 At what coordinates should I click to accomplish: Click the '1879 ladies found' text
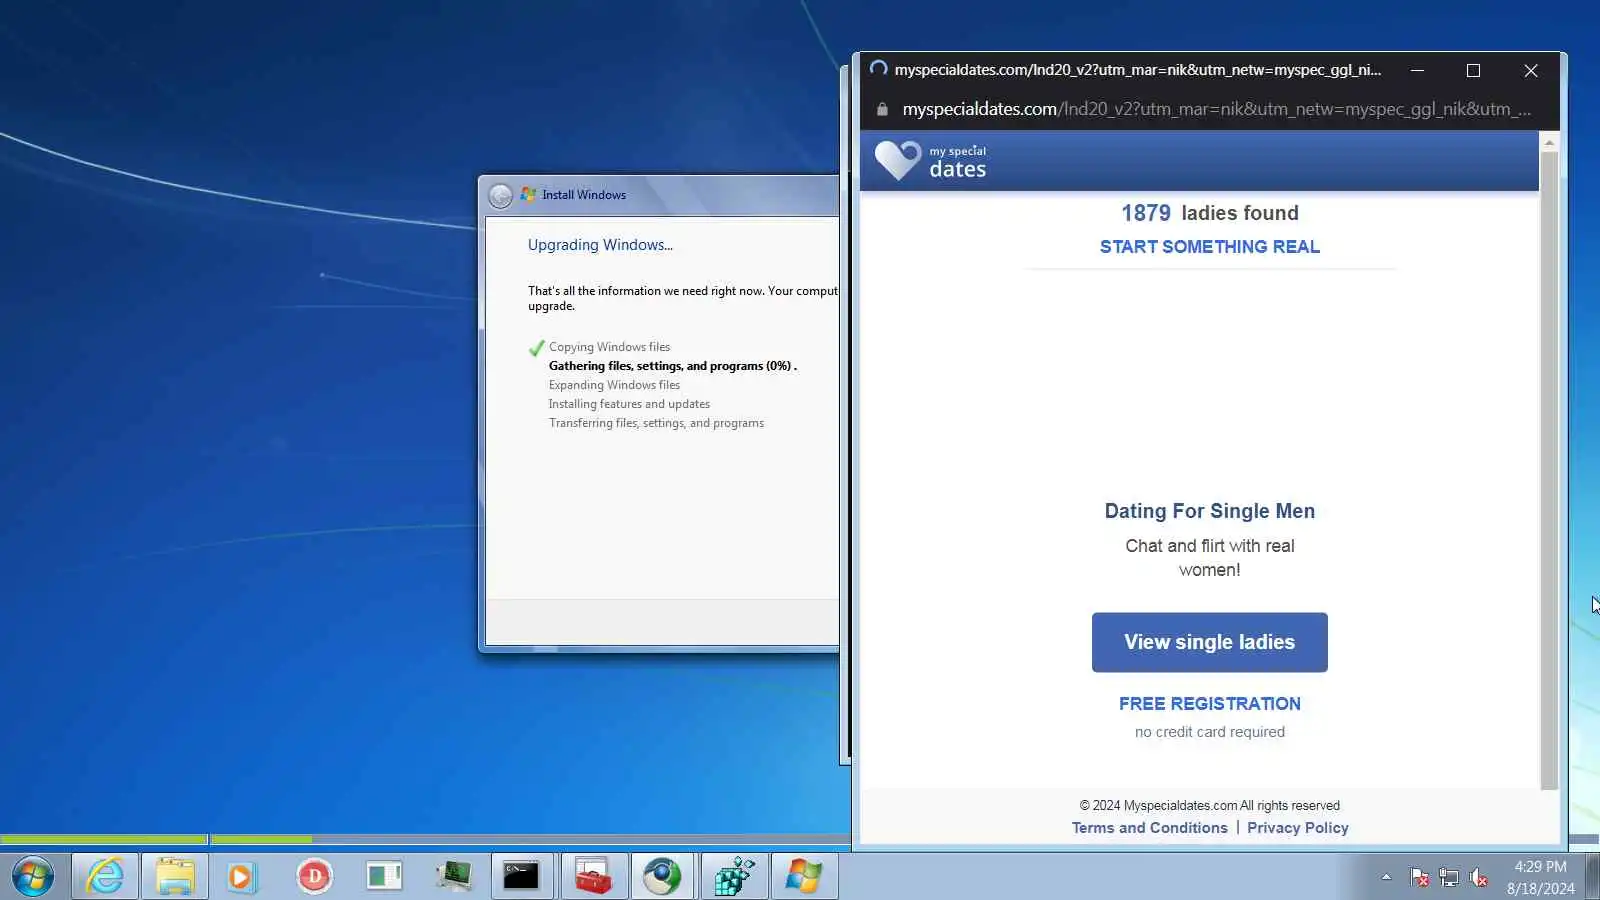coord(1209,213)
